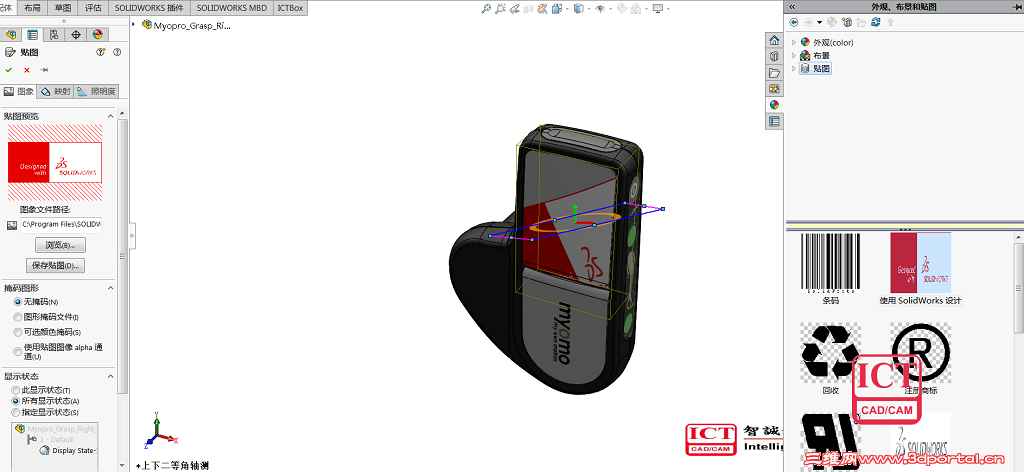The width and height of the screenshot is (1024, 472).
Task: Open the DisplayManager color ball tab
Action: 97,35
